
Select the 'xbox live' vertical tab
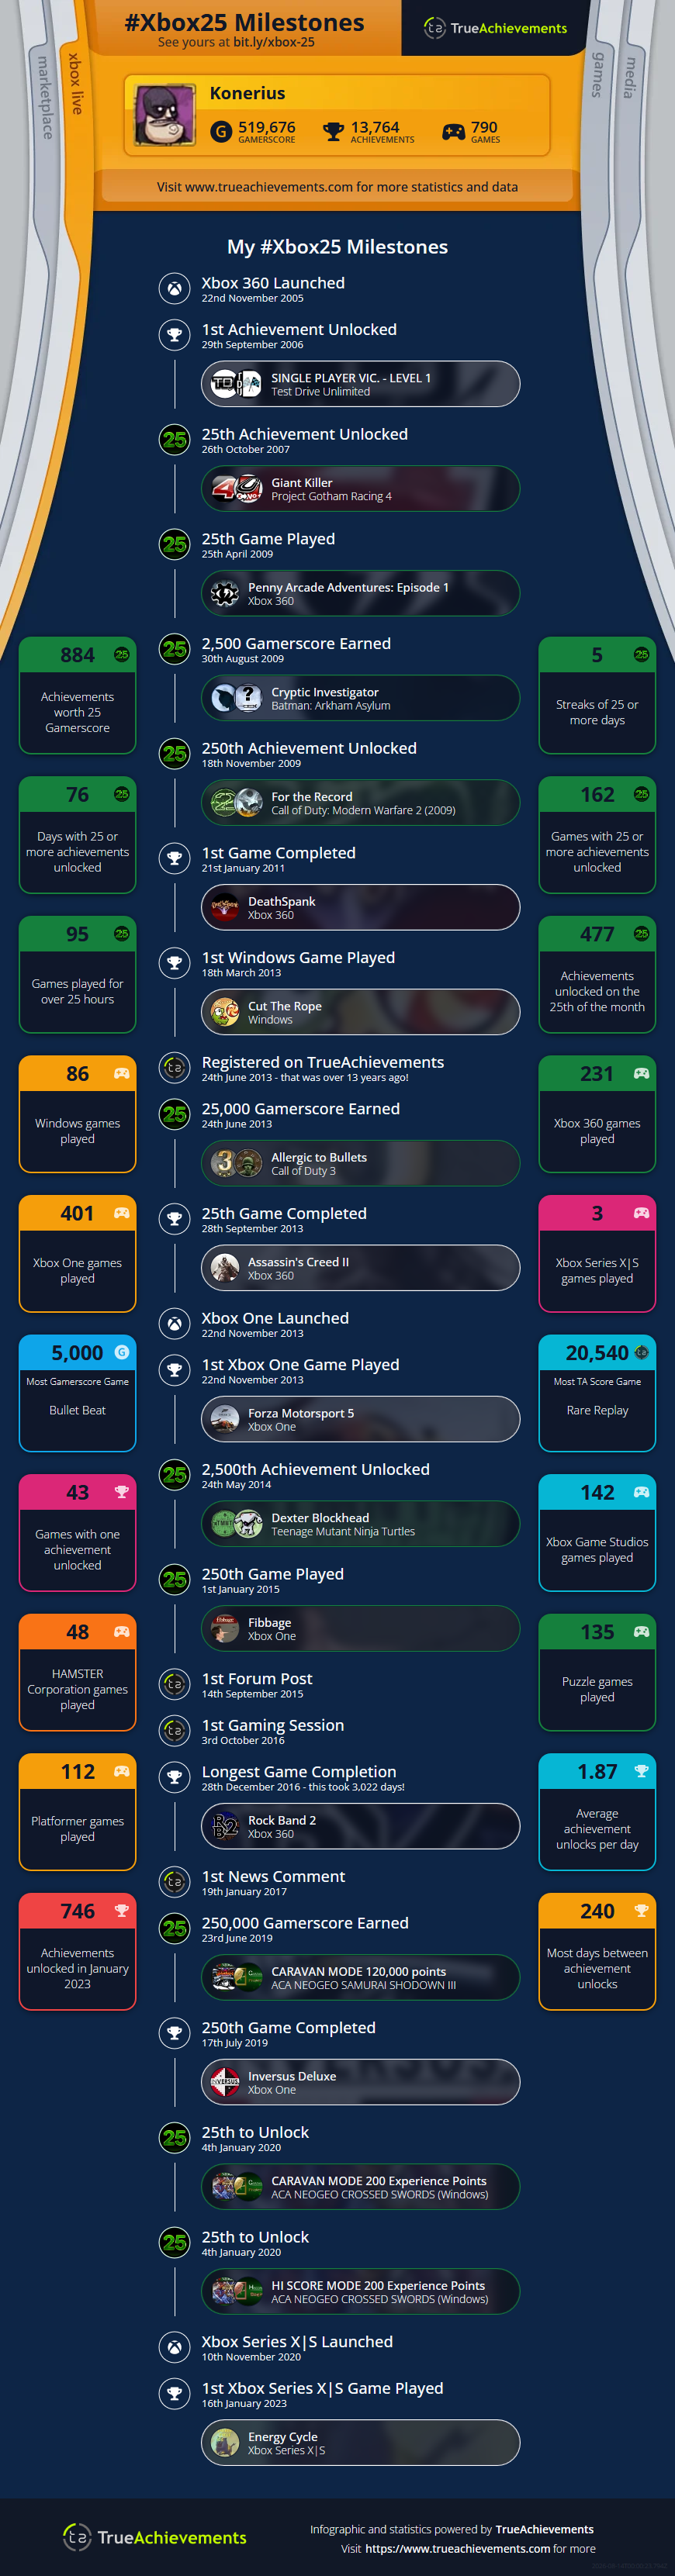pyautogui.click(x=75, y=84)
